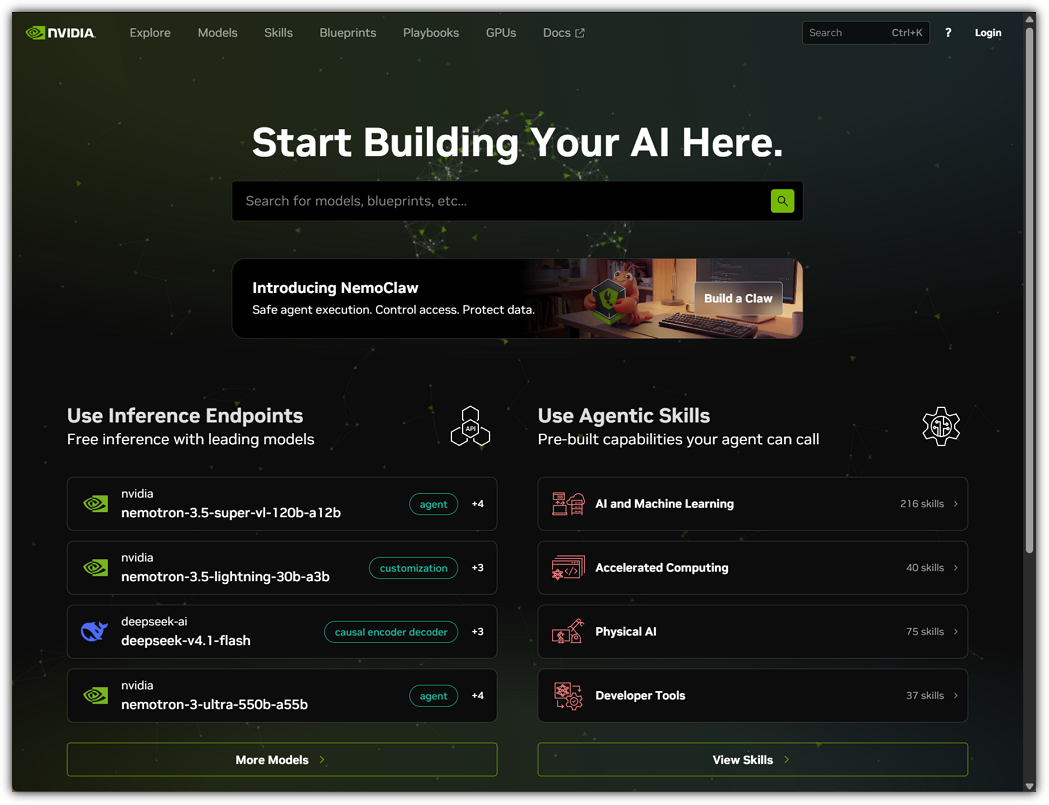Click the API hexagon icon by Inference Endpoints
This screenshot has height=805, width=1049.
click(x=470, y=426)
